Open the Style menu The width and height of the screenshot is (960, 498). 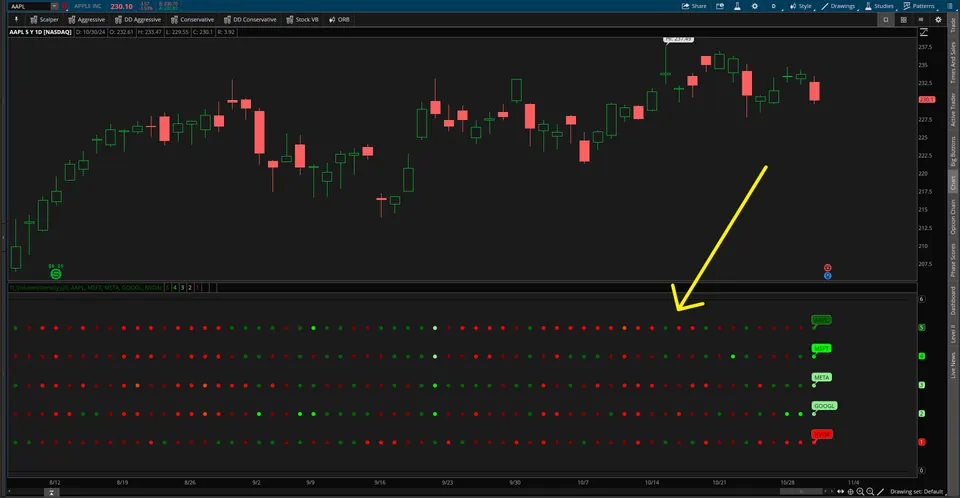800,6
